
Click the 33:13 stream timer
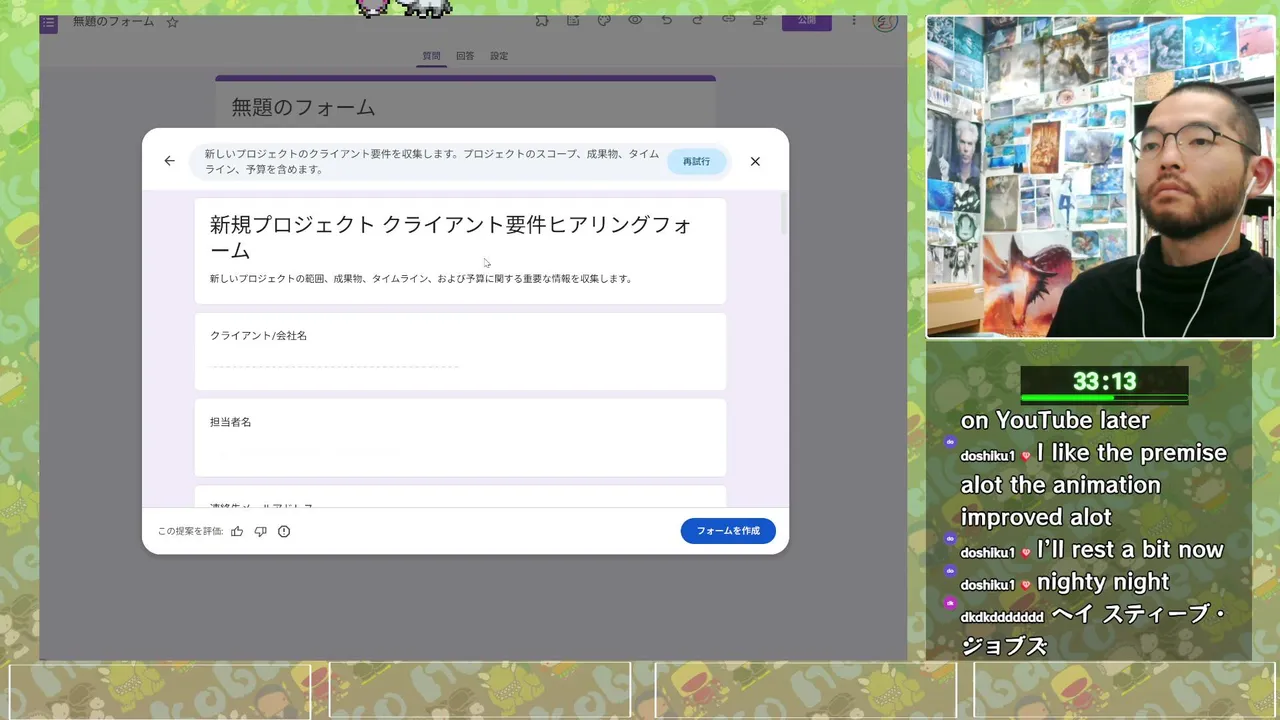[x=1104, y=381]
